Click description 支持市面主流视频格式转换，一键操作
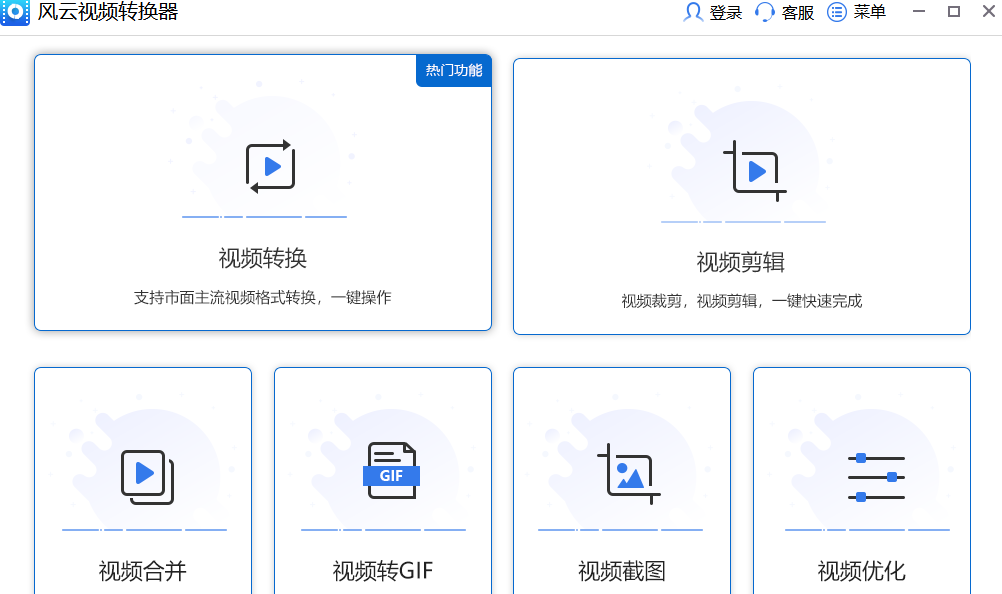Screen dimensions: 1002x594 pos(263,298)
